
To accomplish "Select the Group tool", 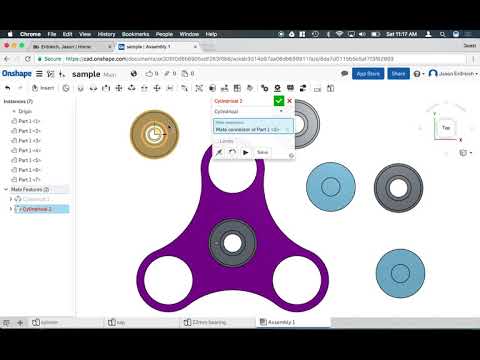I will [x=199, y=88].
